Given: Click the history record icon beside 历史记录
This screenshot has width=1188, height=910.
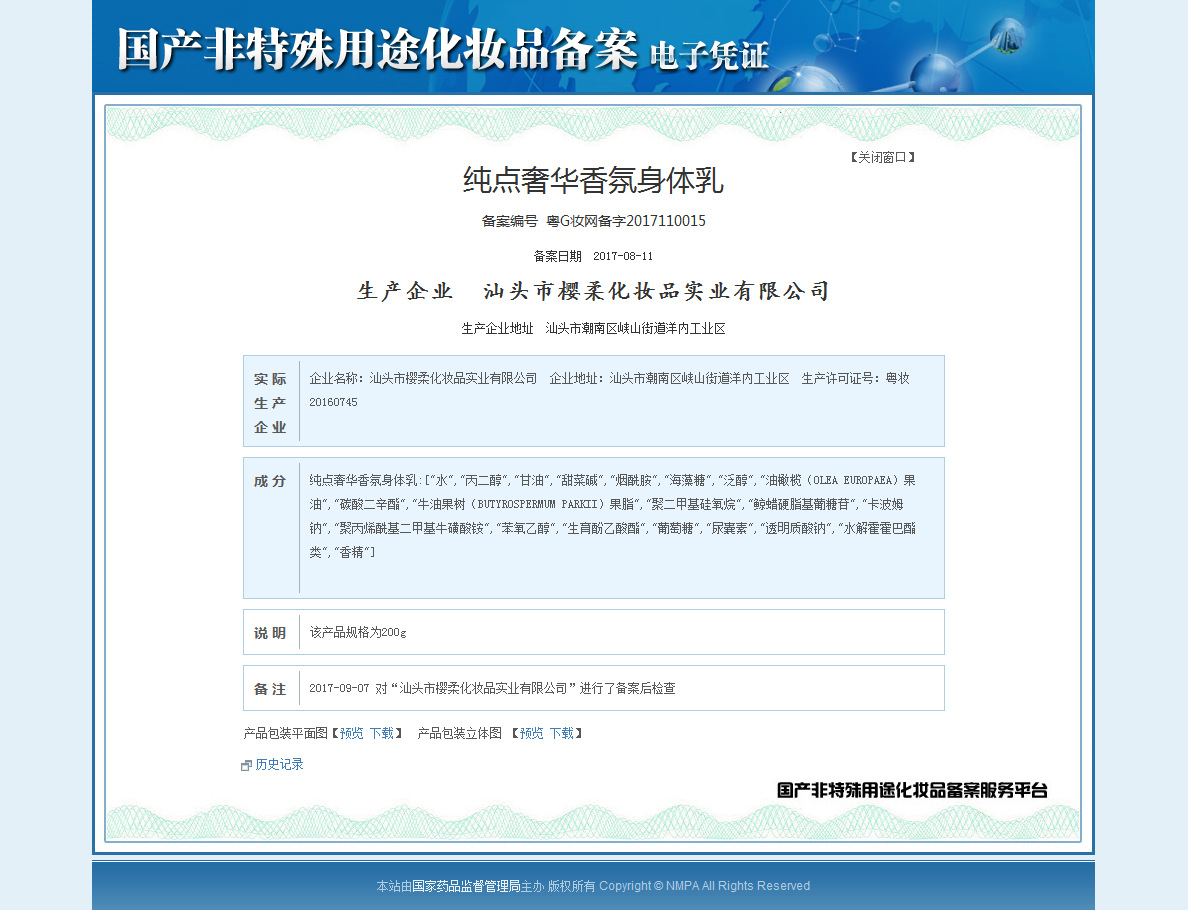Looking at the screenshot, I should 246,765.
